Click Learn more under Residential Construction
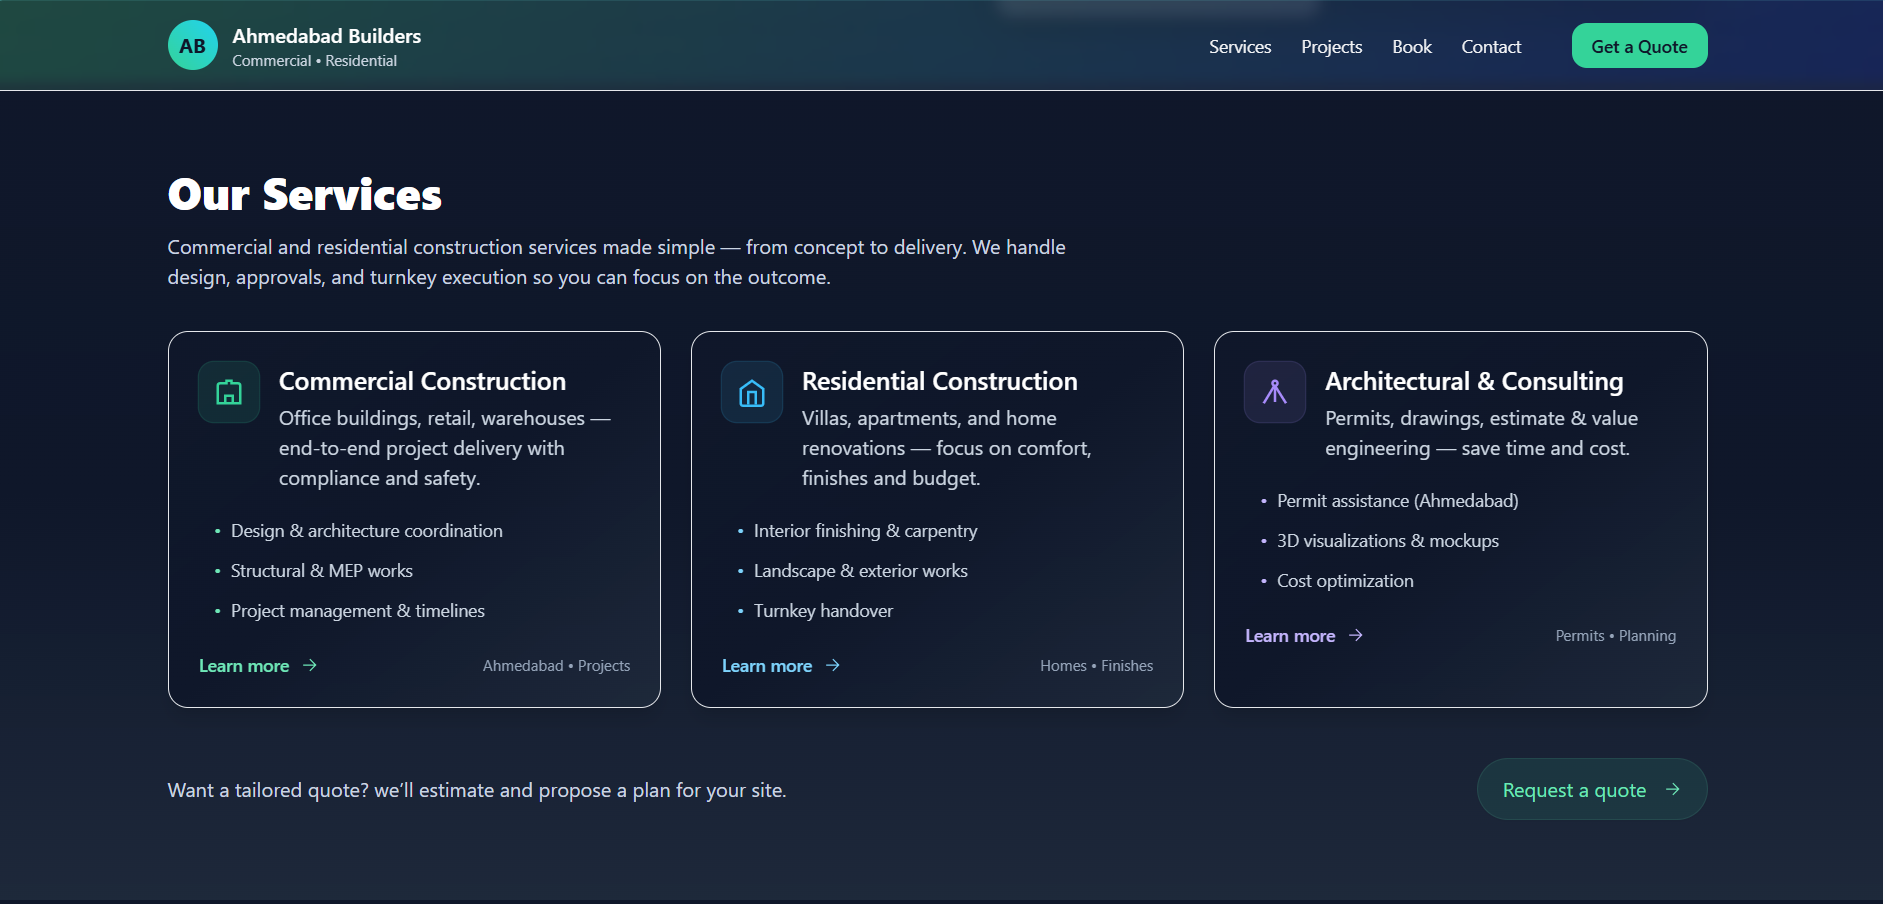This screenshot has width=1885, height=904. point(766,665)
